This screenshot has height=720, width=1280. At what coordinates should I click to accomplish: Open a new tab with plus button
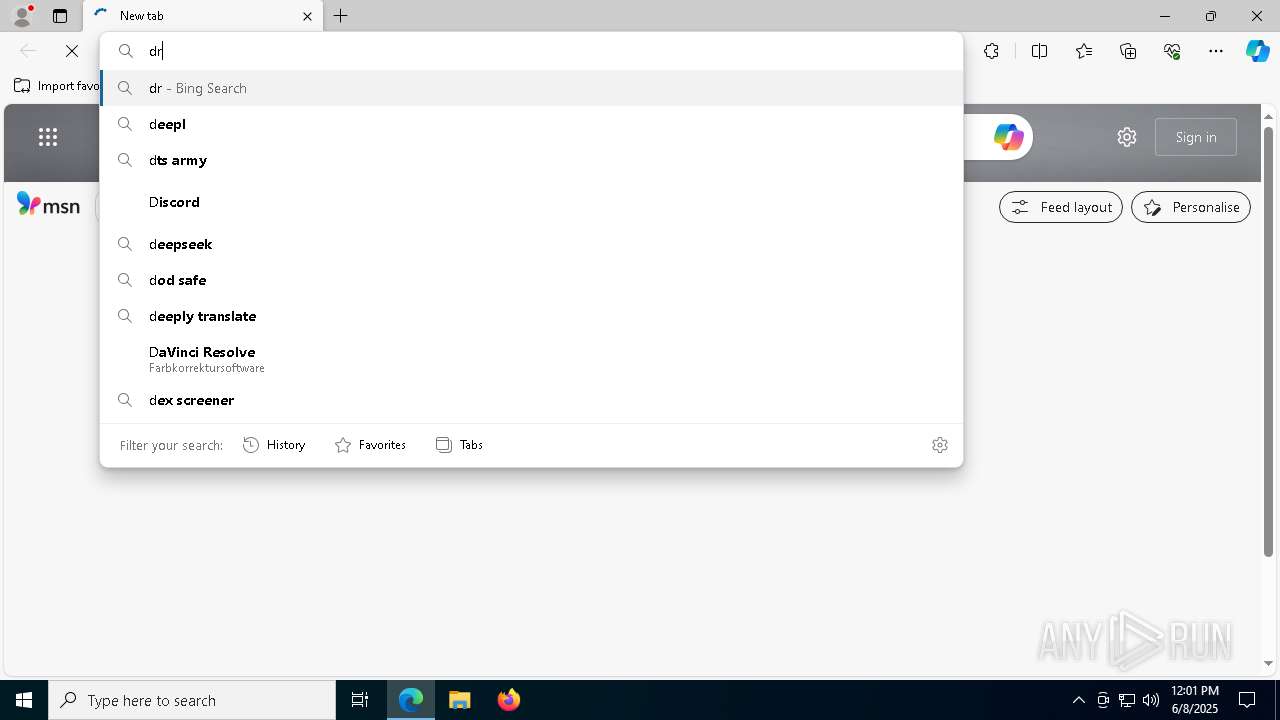point(341,16)
